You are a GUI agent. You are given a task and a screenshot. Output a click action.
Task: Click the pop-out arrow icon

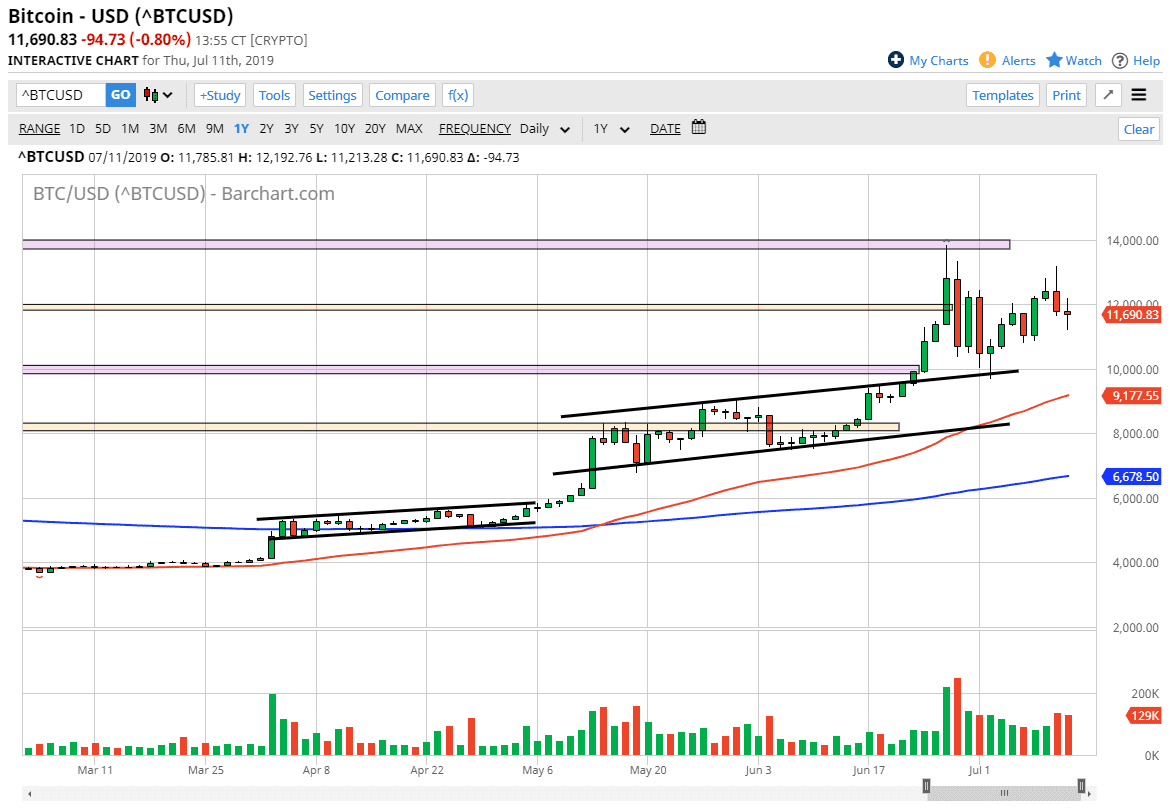(1107, 94)
